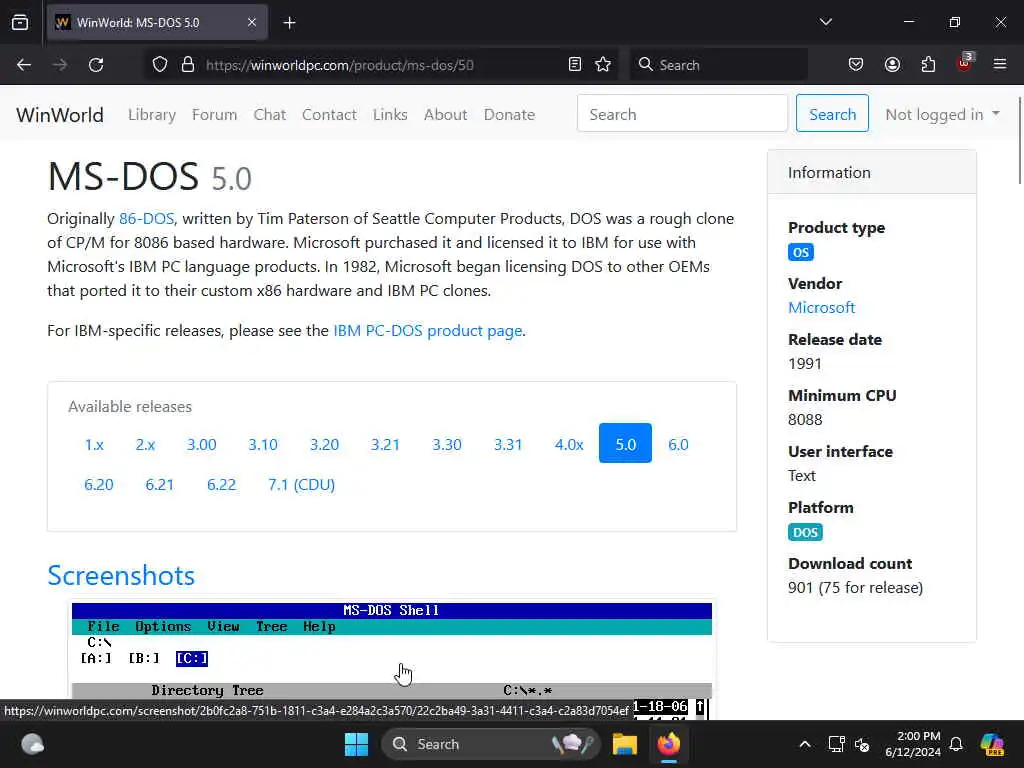Click the DOS platform badge
This screenshot has width=1024, height=768.
[x=805, y=532]
